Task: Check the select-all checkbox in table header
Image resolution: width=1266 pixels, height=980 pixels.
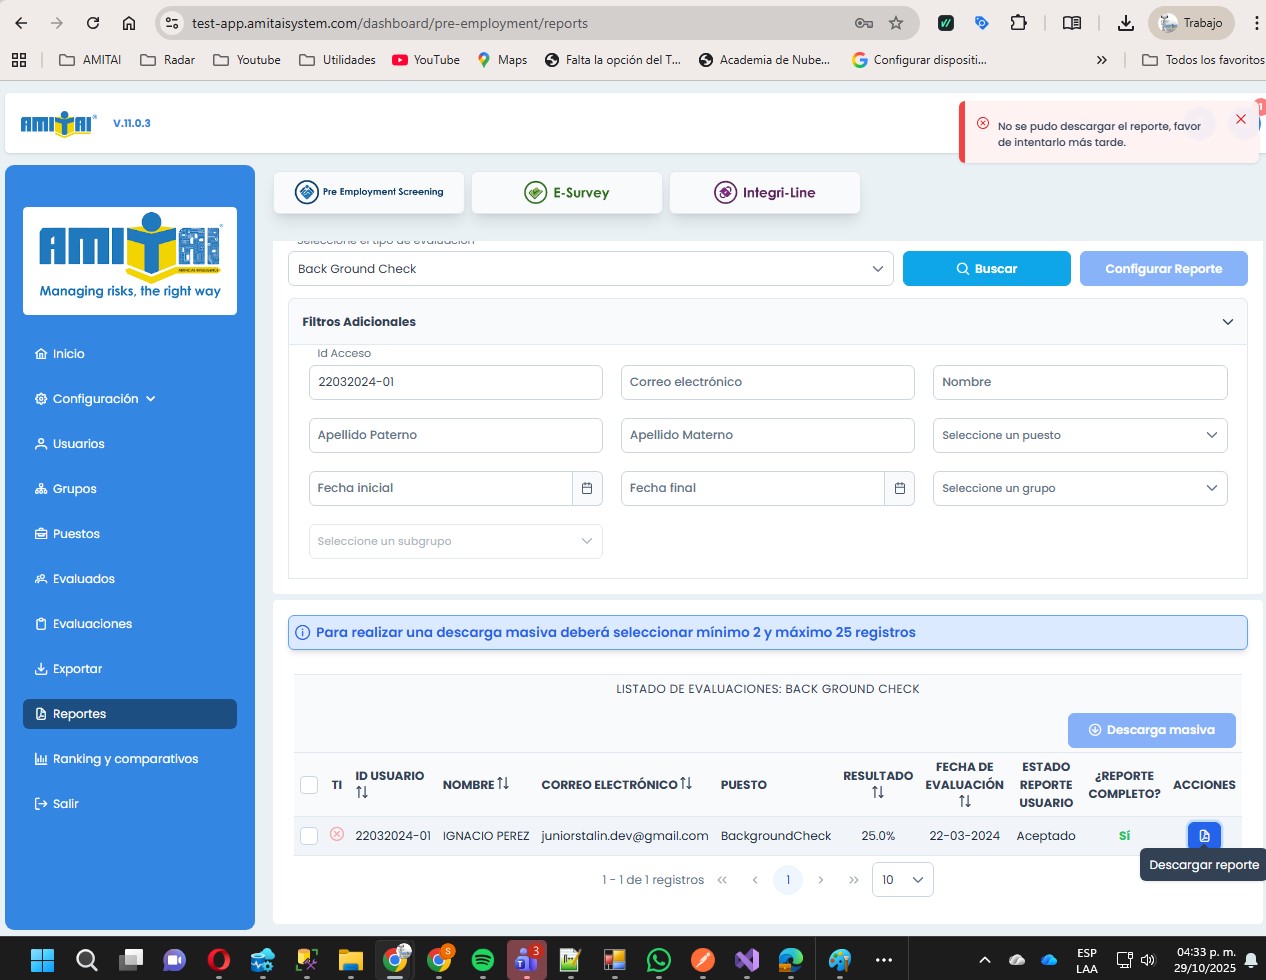Action: (x=309, y=785)
